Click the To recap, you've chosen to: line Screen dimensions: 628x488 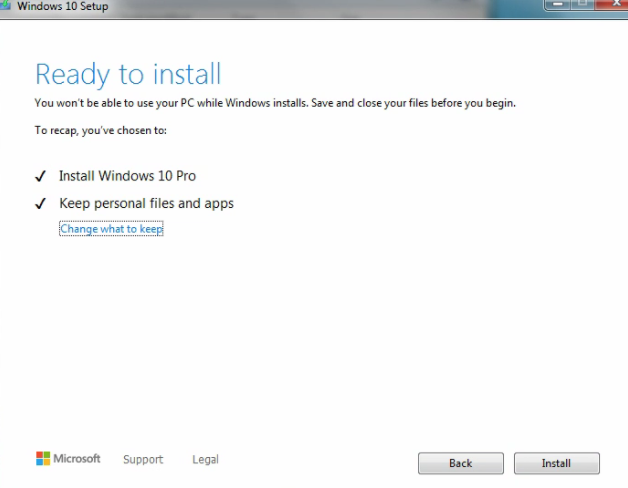point(101,131)
